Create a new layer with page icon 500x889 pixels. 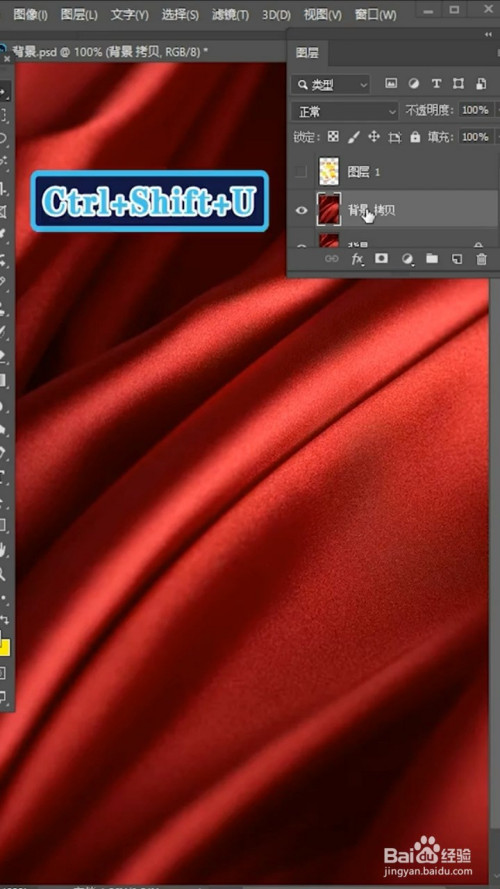(457, 259)
